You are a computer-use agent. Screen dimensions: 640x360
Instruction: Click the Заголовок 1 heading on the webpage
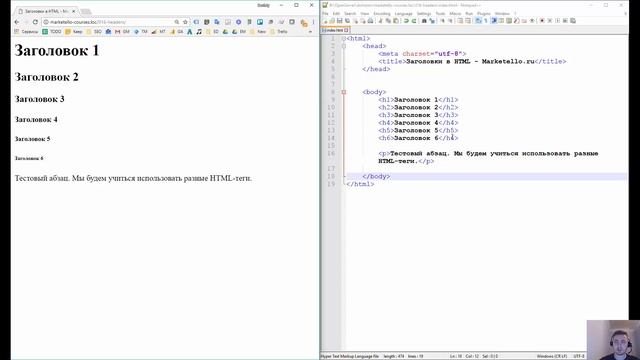(x=57, y=51)
